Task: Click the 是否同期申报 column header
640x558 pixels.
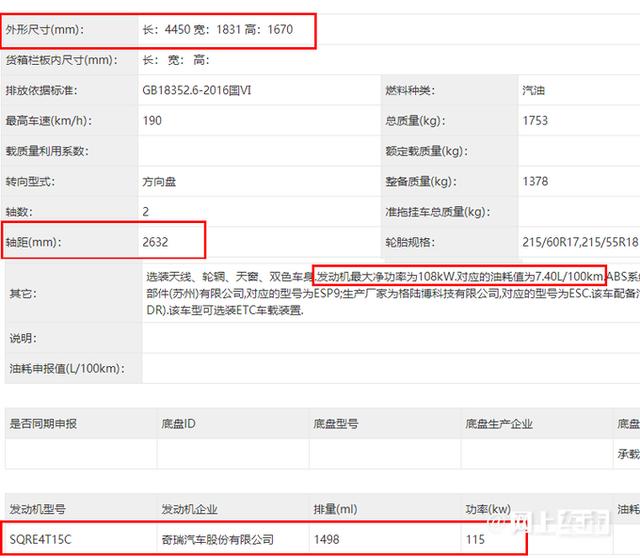Action: point(43,424)
